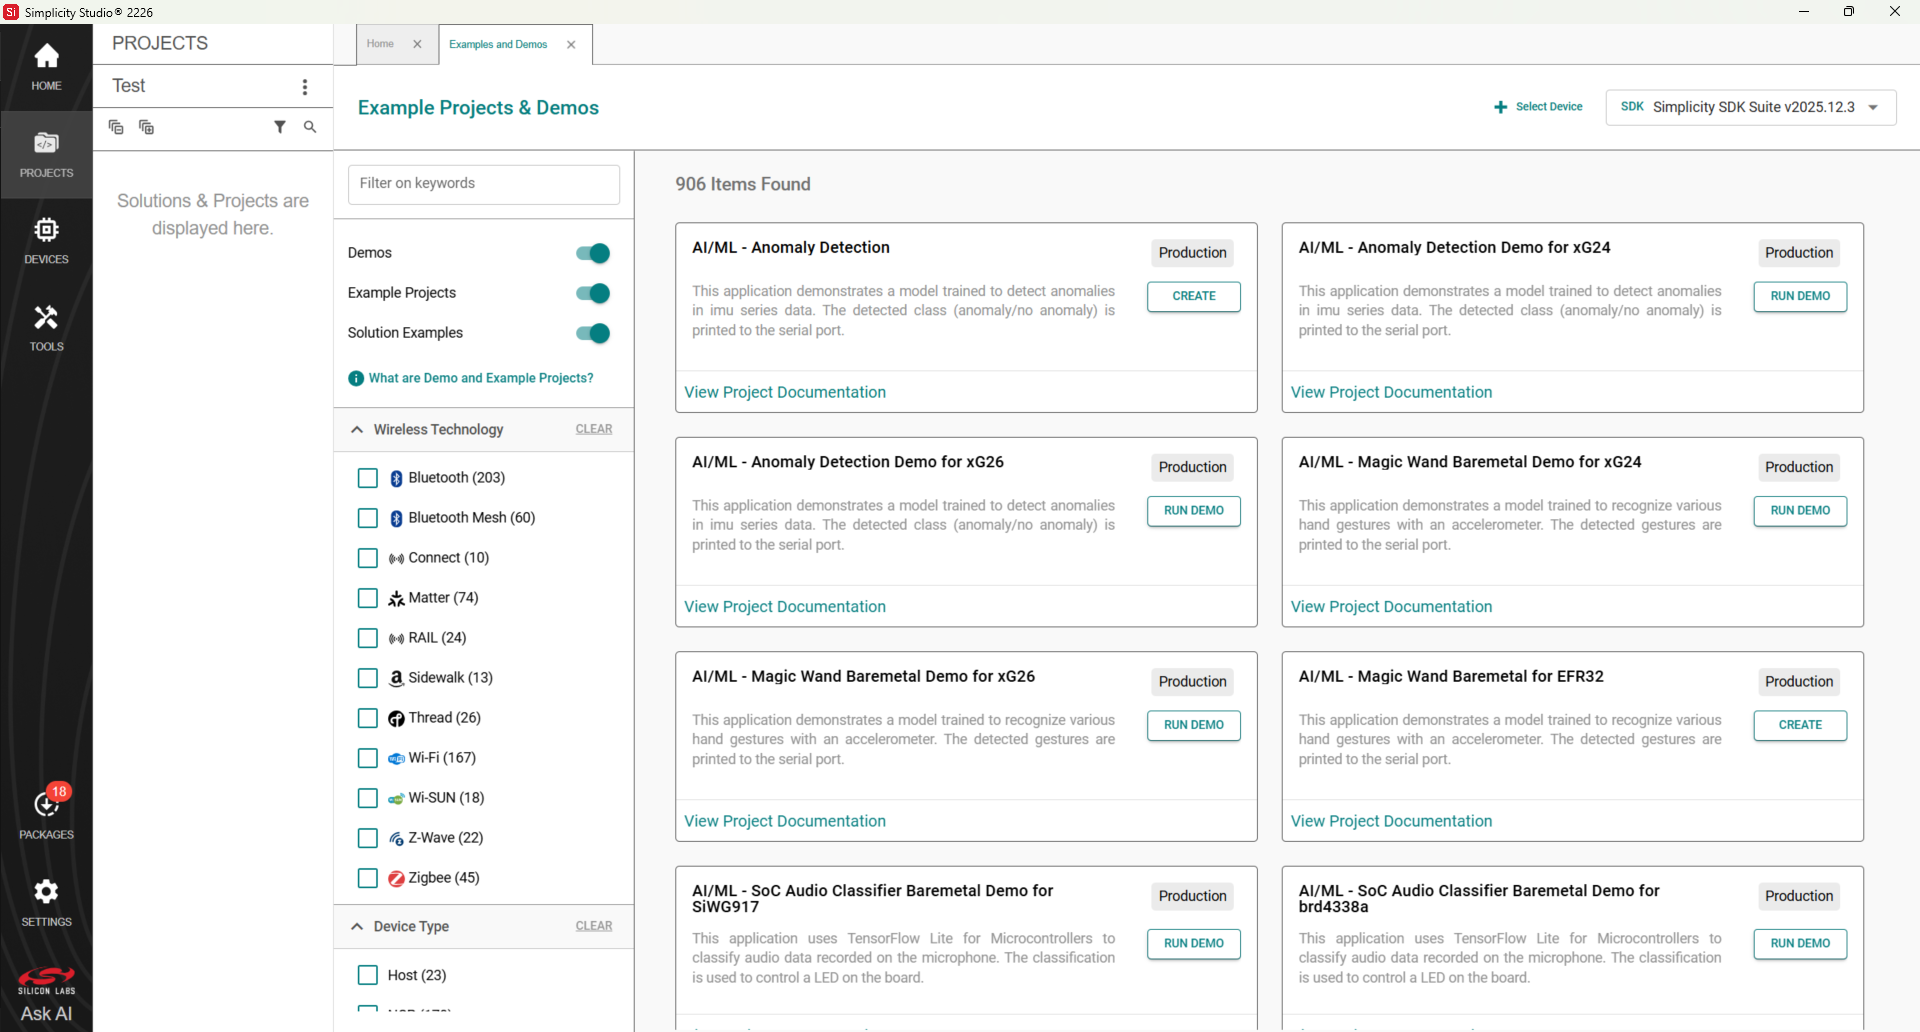
Task: Click the first copy icon in the Projects toolbar
Action: click(x=116, y=127)
